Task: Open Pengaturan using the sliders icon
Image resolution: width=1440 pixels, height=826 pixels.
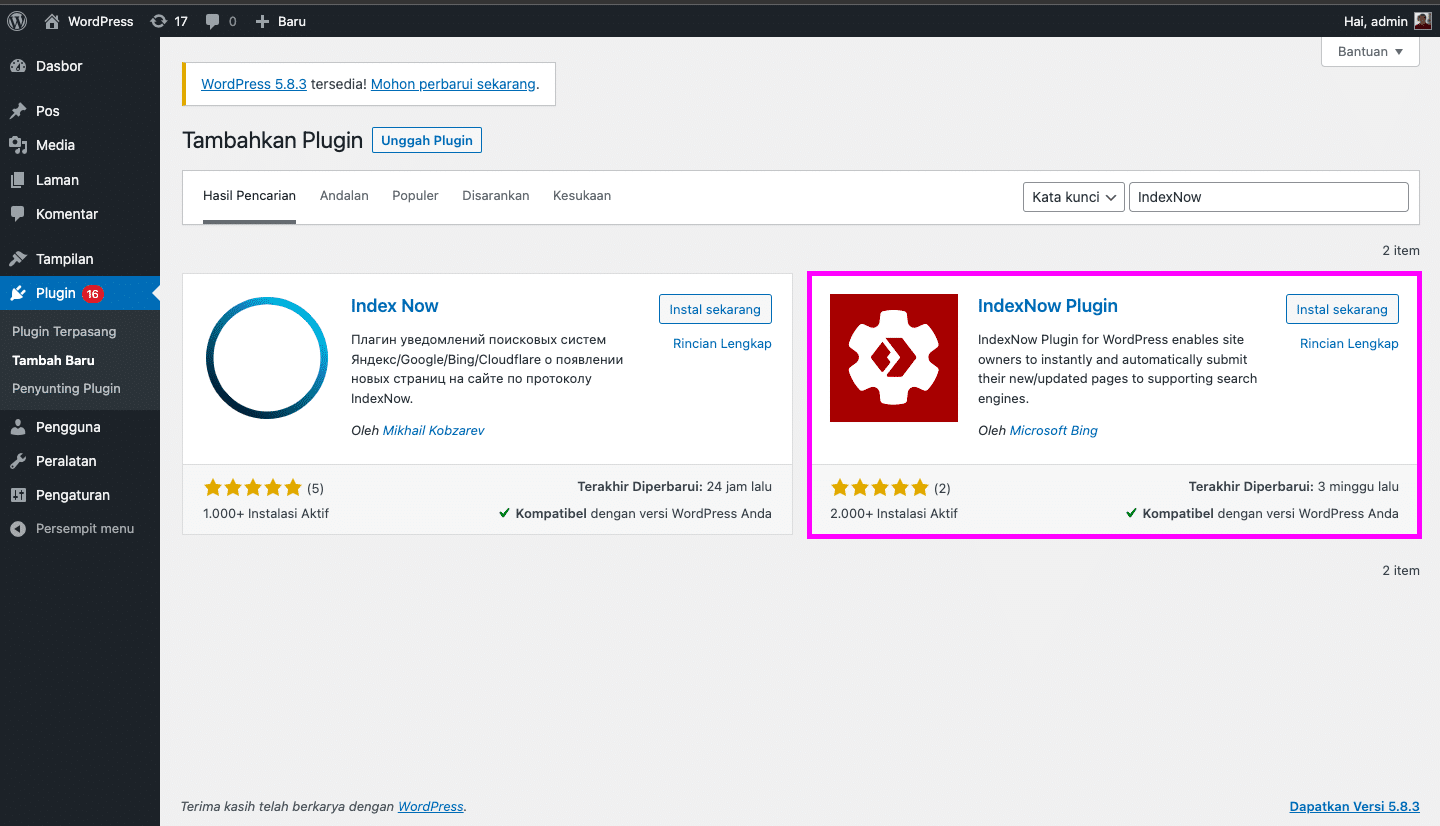Action: 18,495
